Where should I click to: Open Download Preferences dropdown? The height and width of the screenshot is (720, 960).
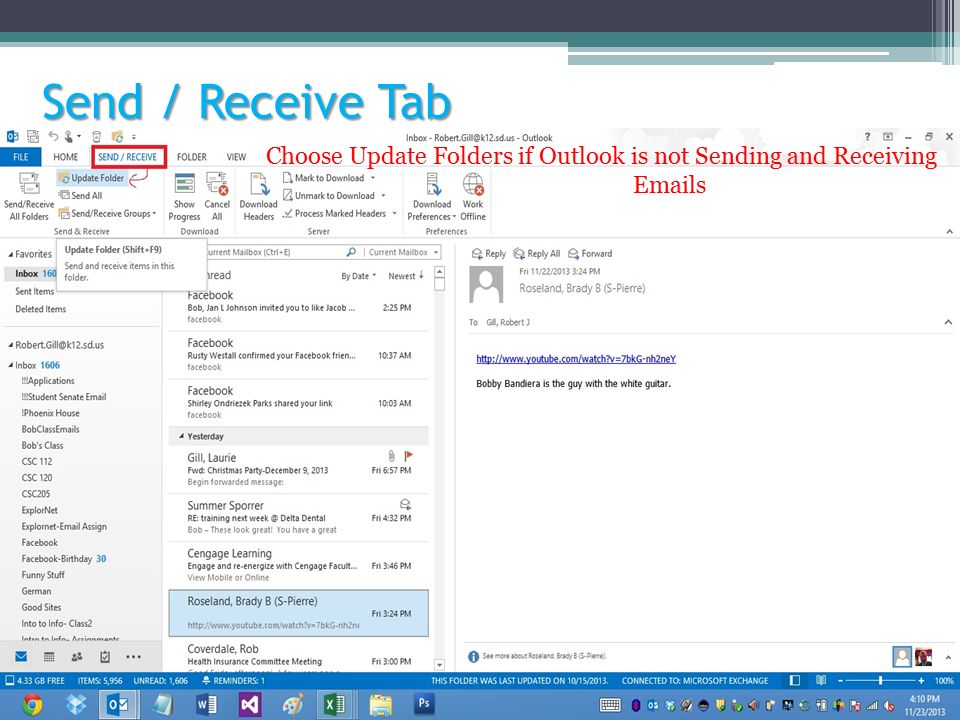coord(432,196)
